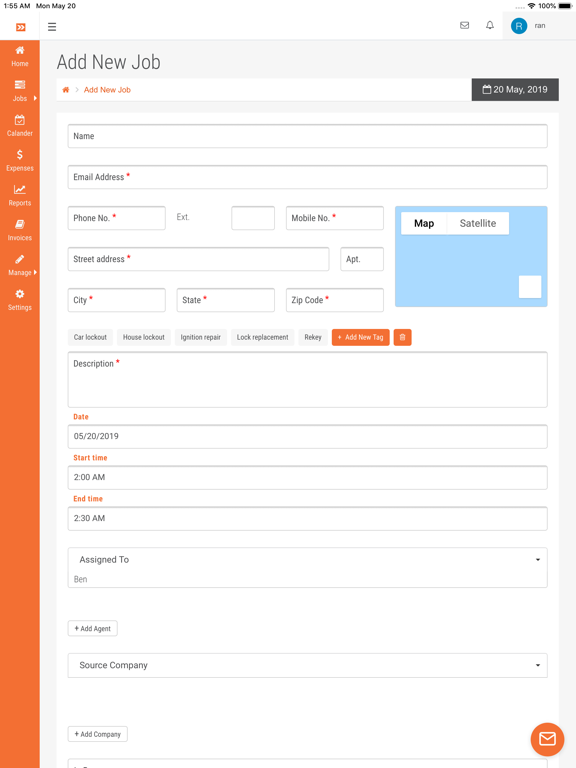Viewport: 576px width, 768px height.
Task: Click the Add New Tag button
Action: tap(360, 337)
